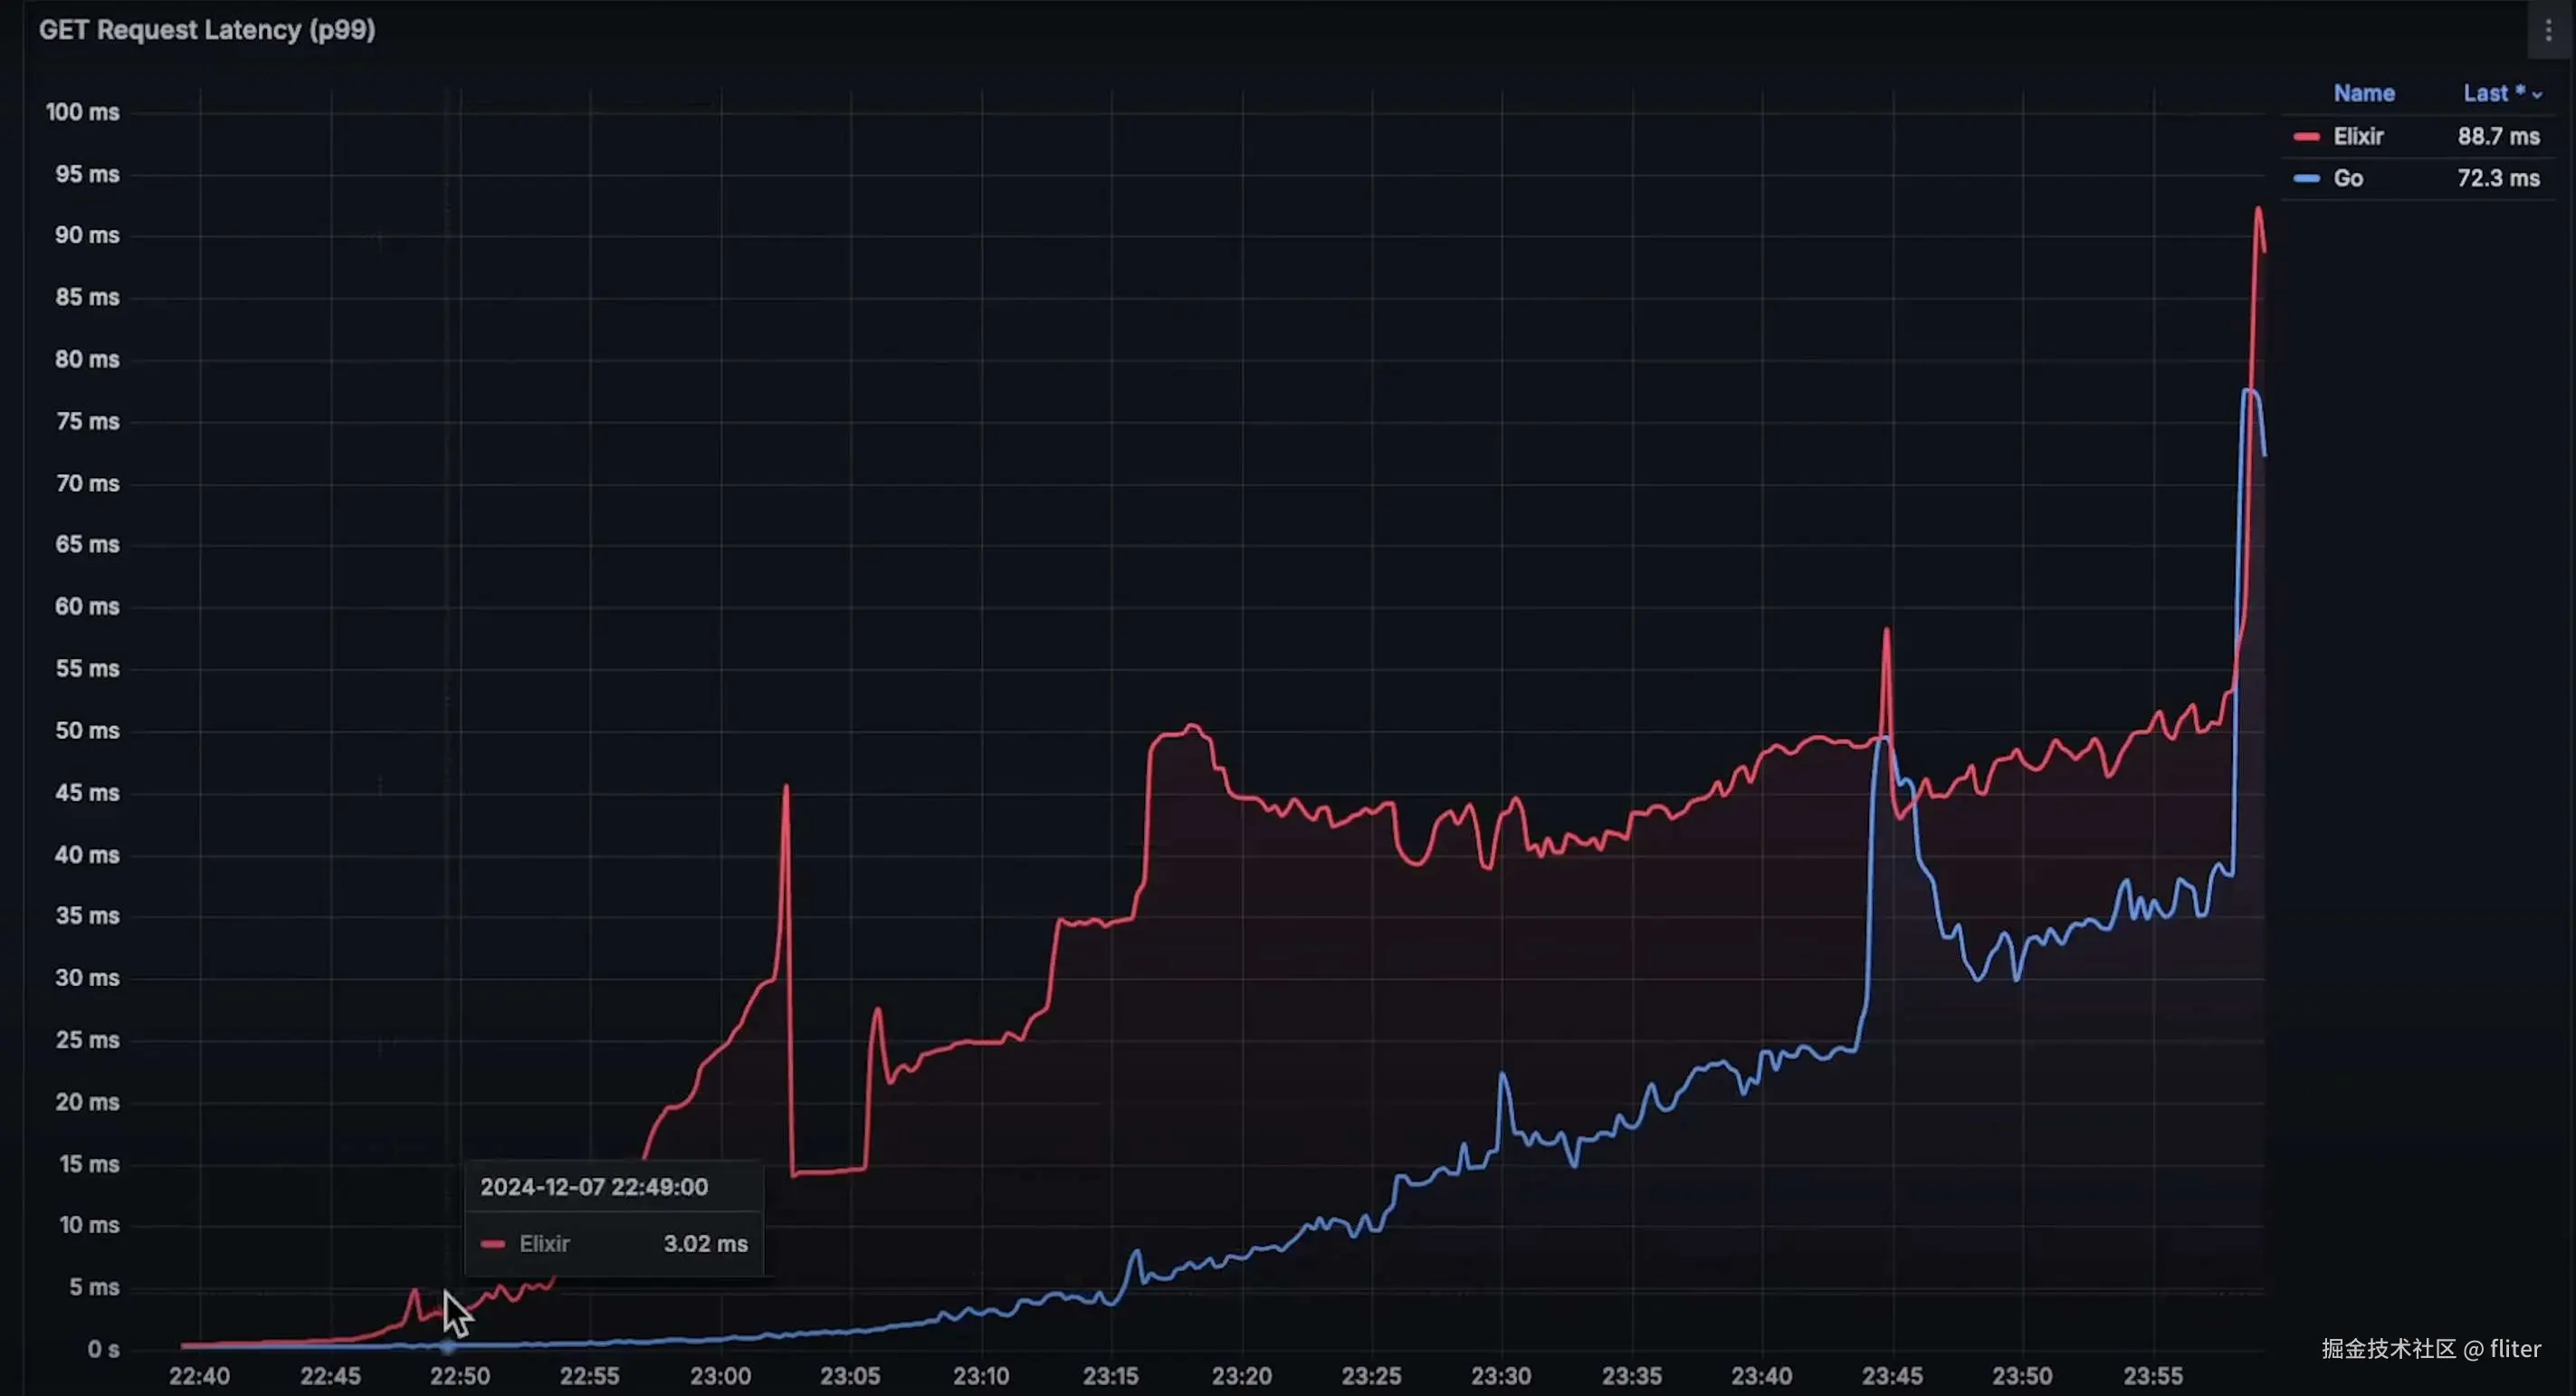Click the 100 ms label on the y-axis
This screenshot has height=1396, width=2576.
click(82, 112)
